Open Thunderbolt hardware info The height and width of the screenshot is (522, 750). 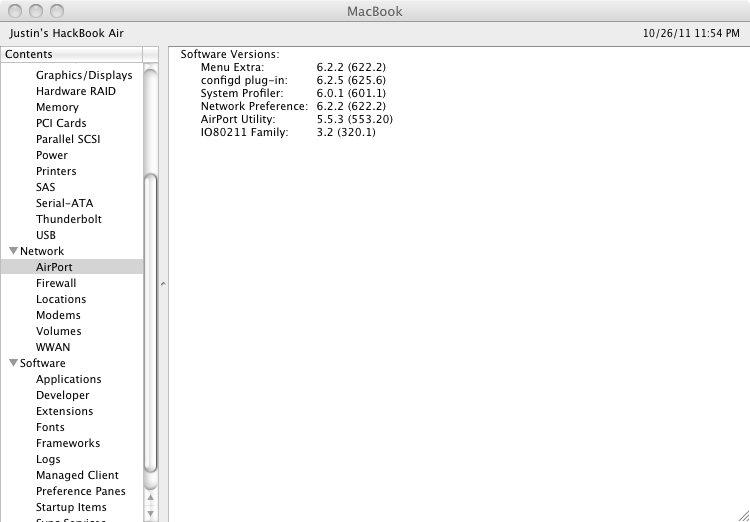[x=69, y=219]
